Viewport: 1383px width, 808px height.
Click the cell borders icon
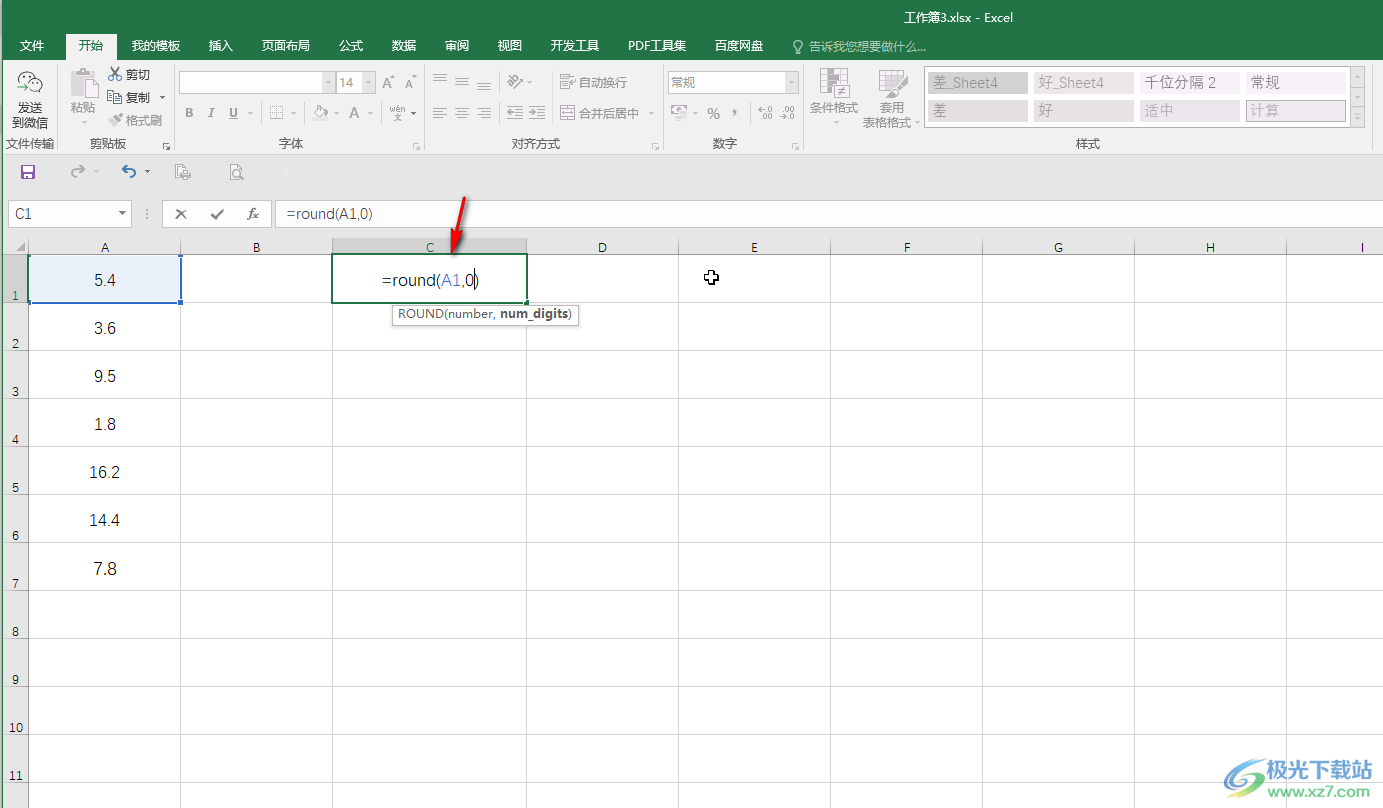[277, 114]
